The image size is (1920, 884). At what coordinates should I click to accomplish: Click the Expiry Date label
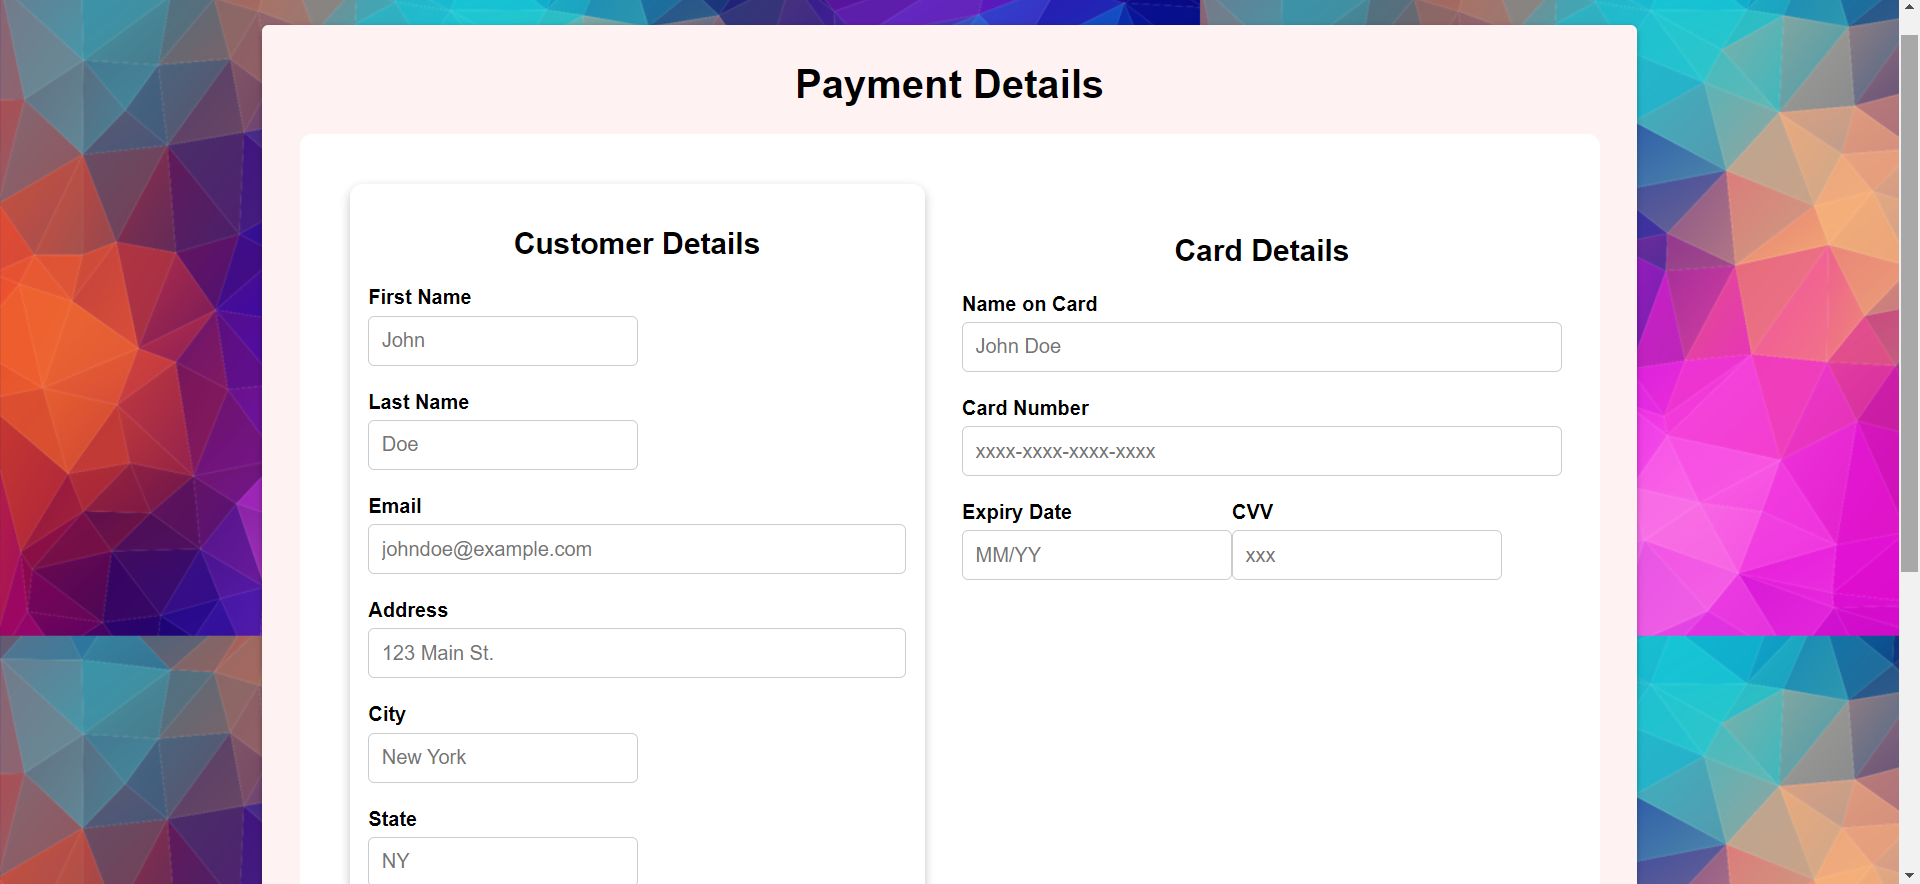(x=1016, y=512)
